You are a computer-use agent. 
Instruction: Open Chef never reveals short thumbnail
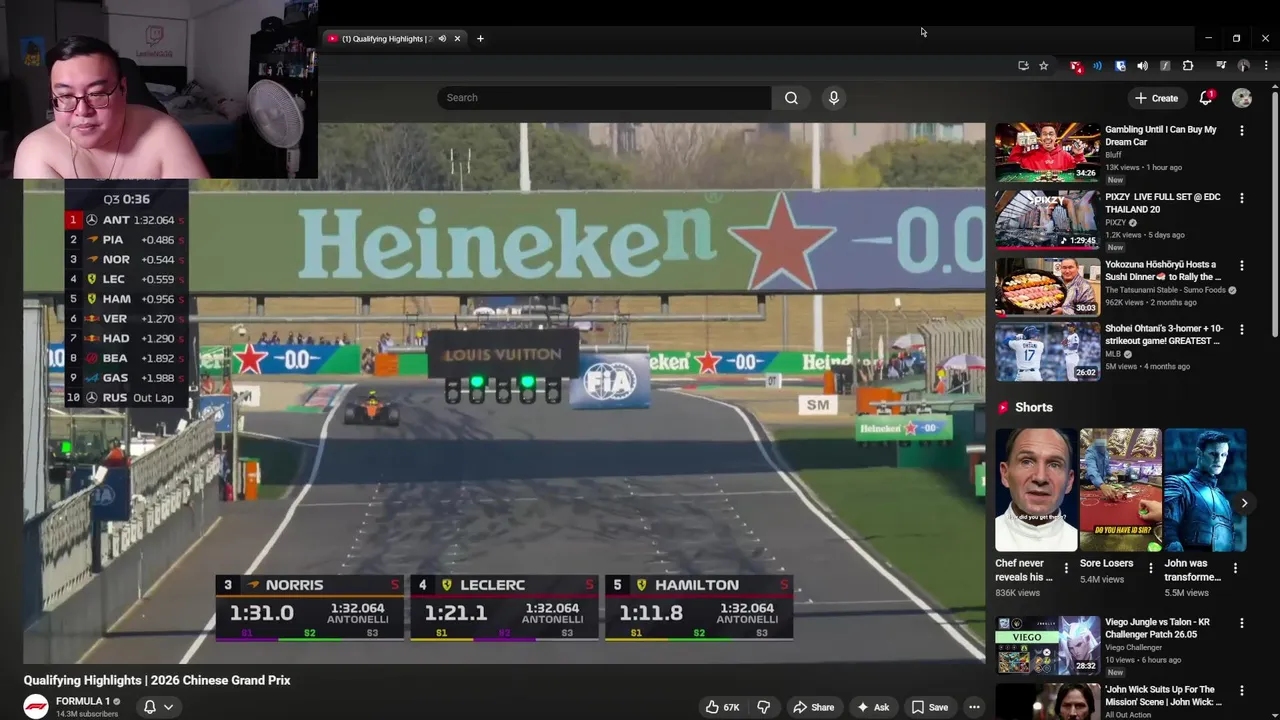pos(1036,490)
